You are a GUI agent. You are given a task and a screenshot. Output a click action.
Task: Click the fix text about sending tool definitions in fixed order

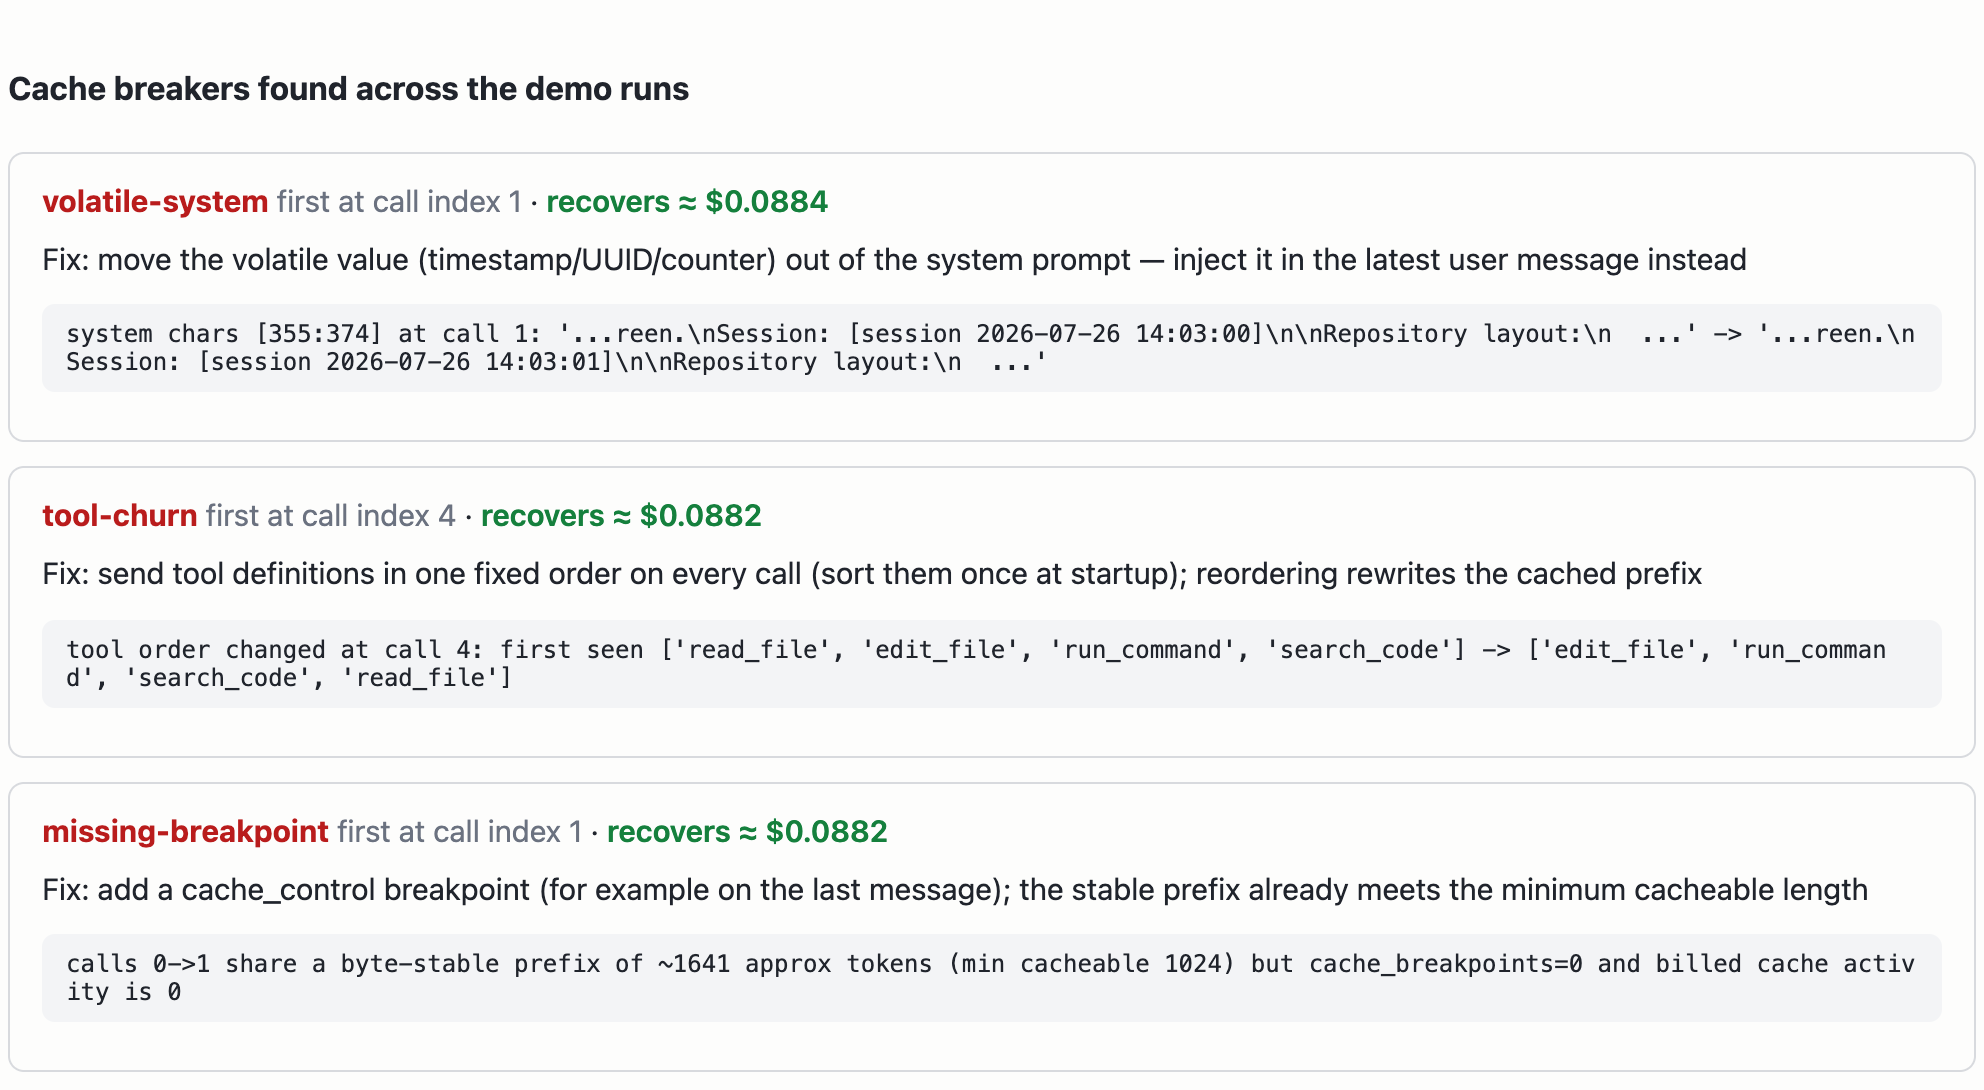872,574
